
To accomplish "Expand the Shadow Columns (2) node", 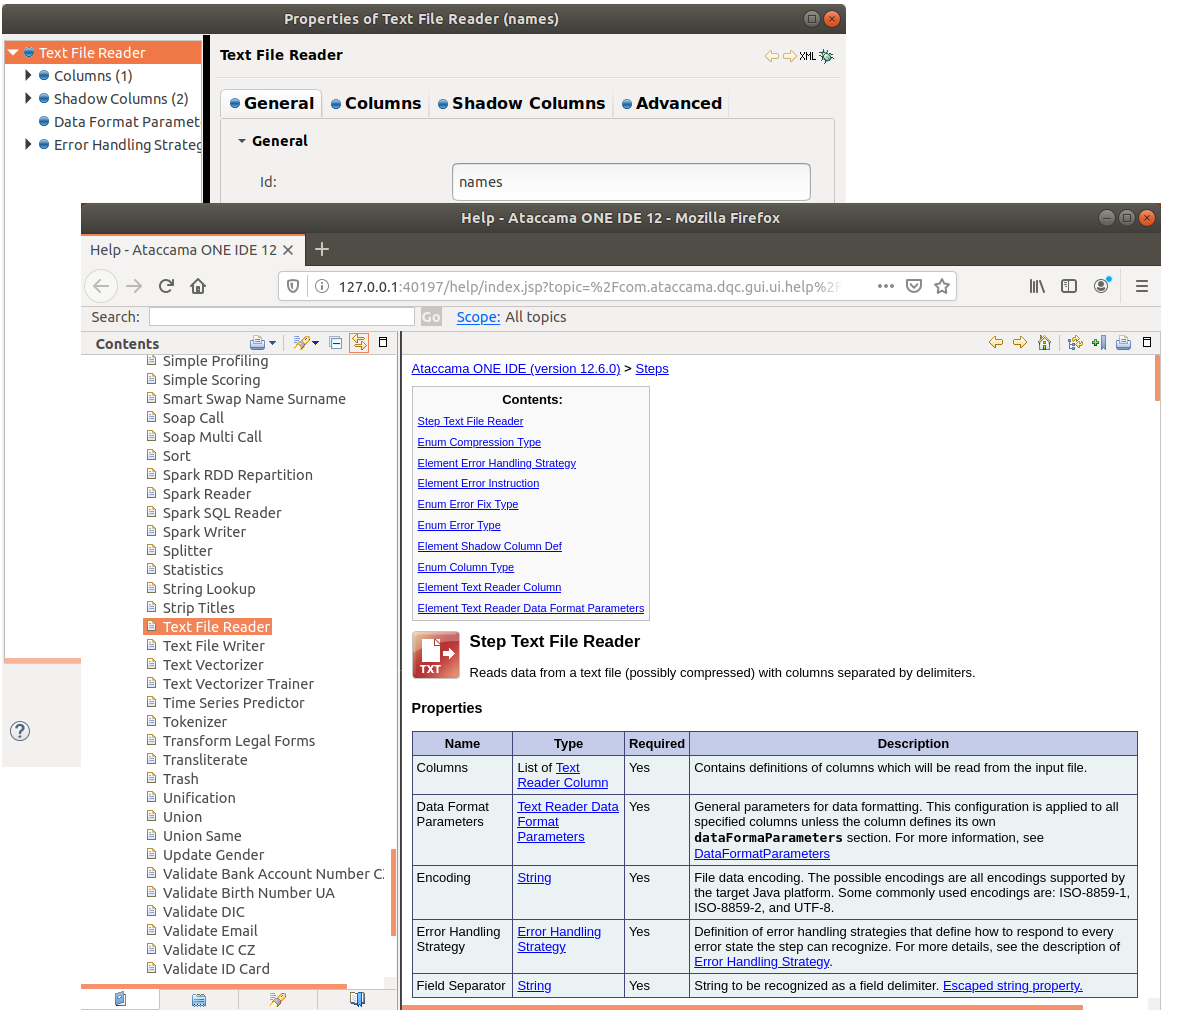I will point(29,99).
